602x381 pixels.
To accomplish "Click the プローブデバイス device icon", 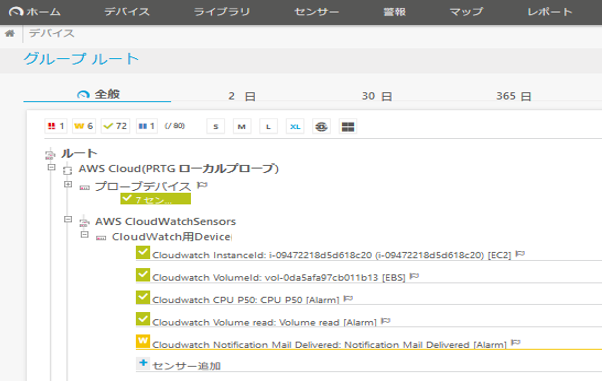I will 84,187.
